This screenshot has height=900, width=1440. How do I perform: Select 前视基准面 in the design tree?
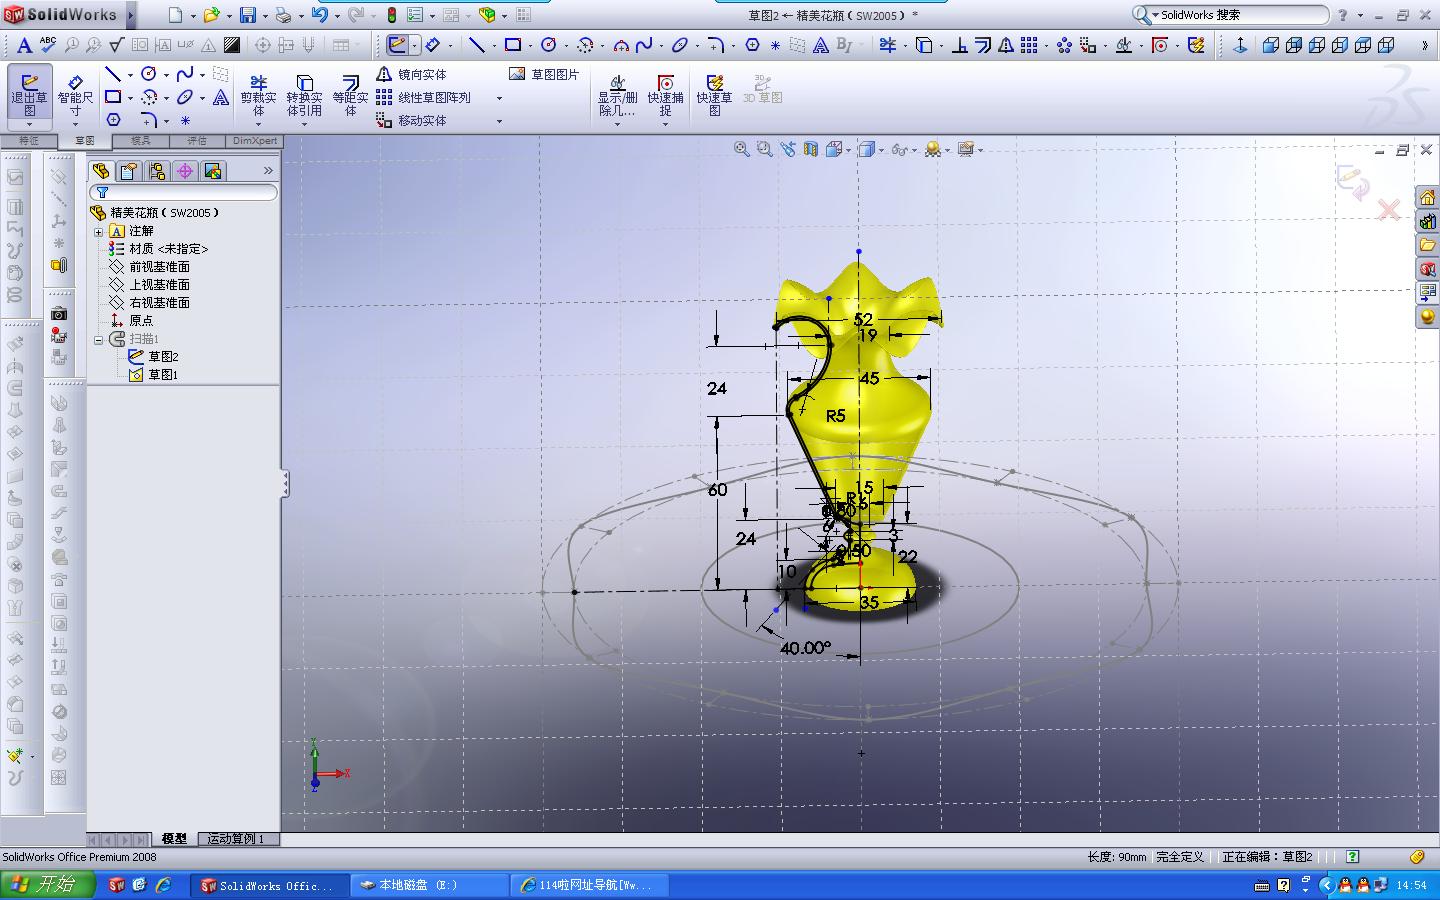click(x=159, y=267)
